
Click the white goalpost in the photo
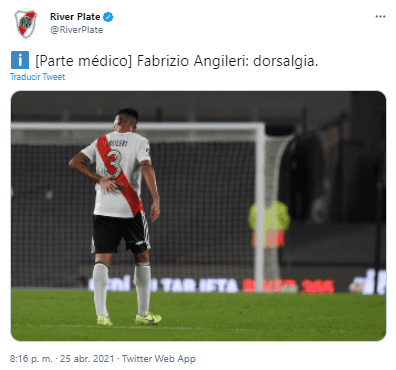(x=260, y=207)
